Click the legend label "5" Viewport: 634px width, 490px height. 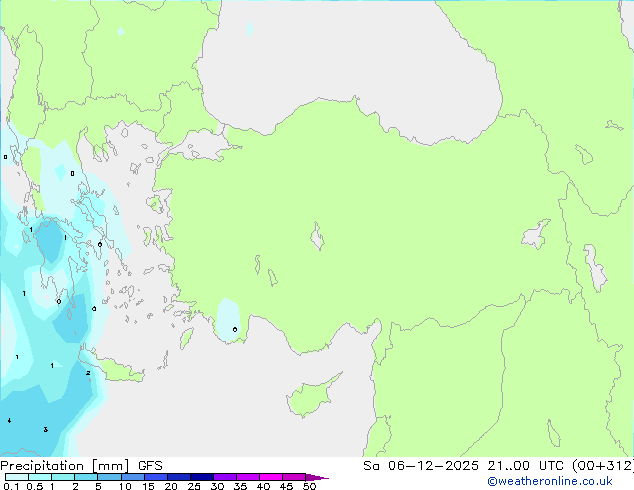click(98, 486)
